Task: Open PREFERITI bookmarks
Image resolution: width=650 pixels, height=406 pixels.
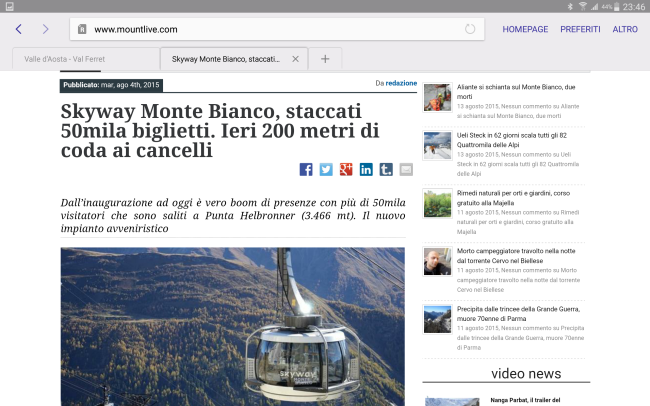Action: (580, 29)
